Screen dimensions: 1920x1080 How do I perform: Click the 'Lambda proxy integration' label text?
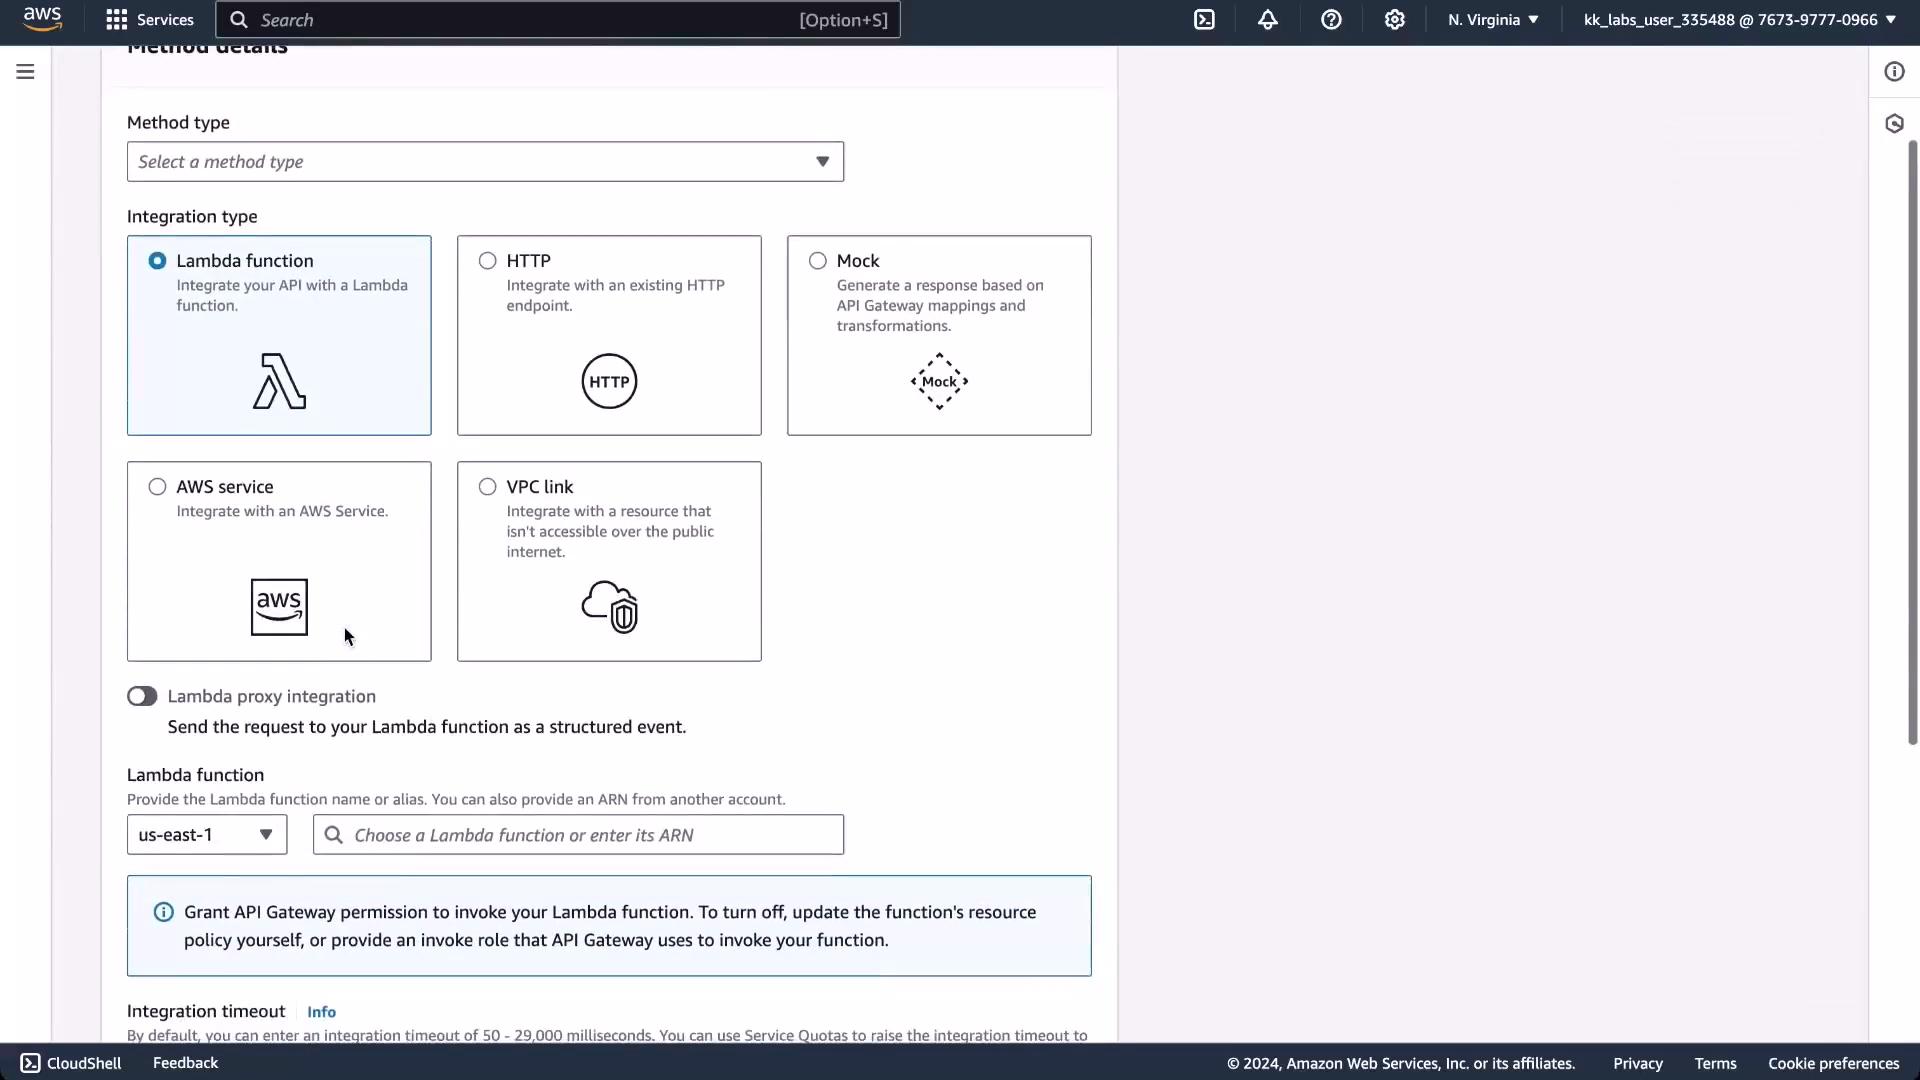coord(272,696)
